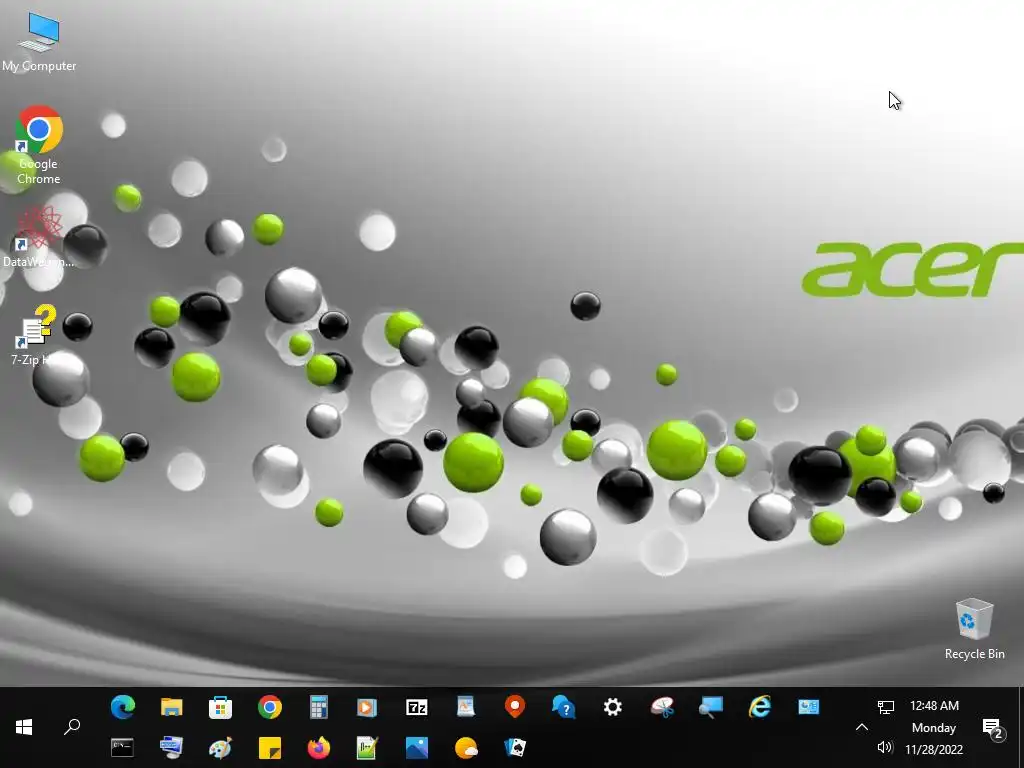Image resolution: width=1024 pixels, height=768 pixels.
Task: Open Control Panel taskbar icon
Action: point(808,707)
